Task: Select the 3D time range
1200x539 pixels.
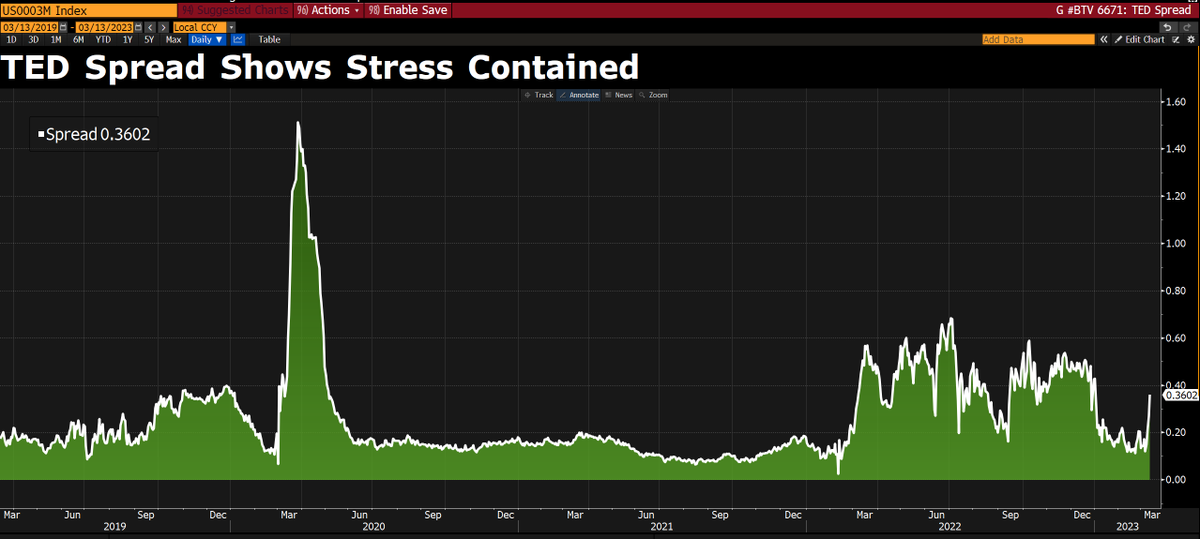Action: [x=34, y=40]
